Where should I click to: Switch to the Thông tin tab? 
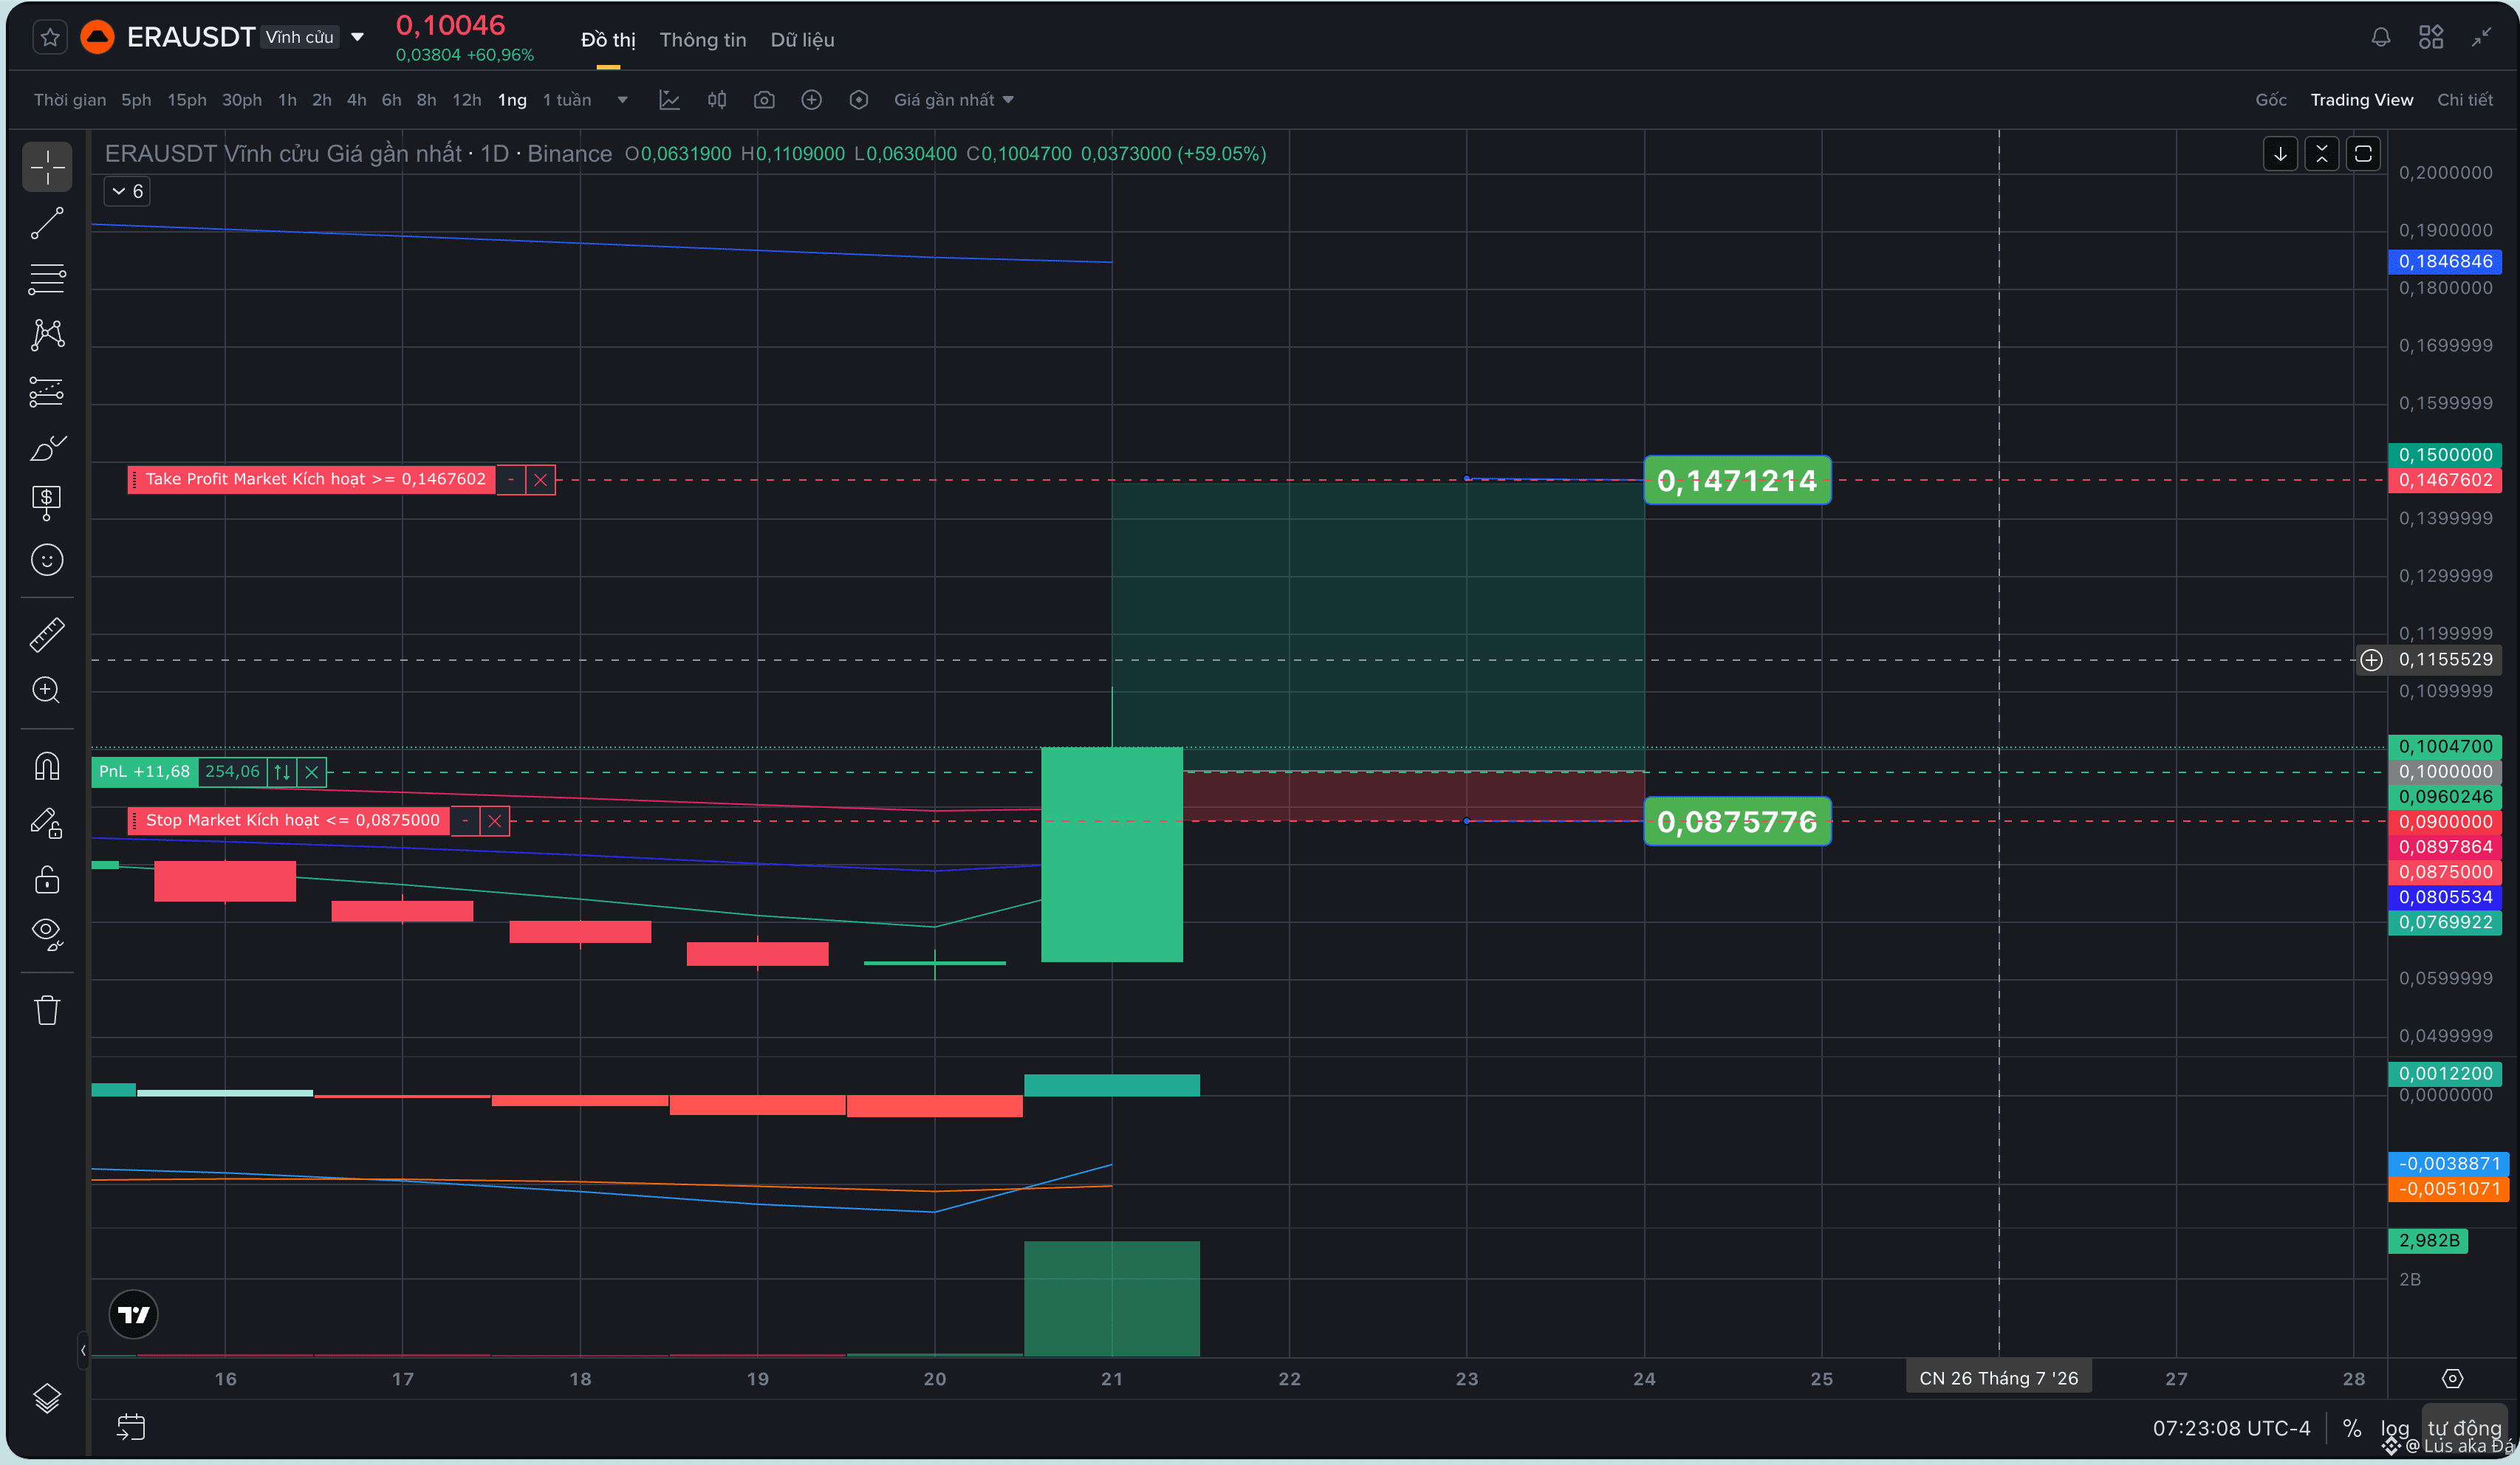[703, 40]
